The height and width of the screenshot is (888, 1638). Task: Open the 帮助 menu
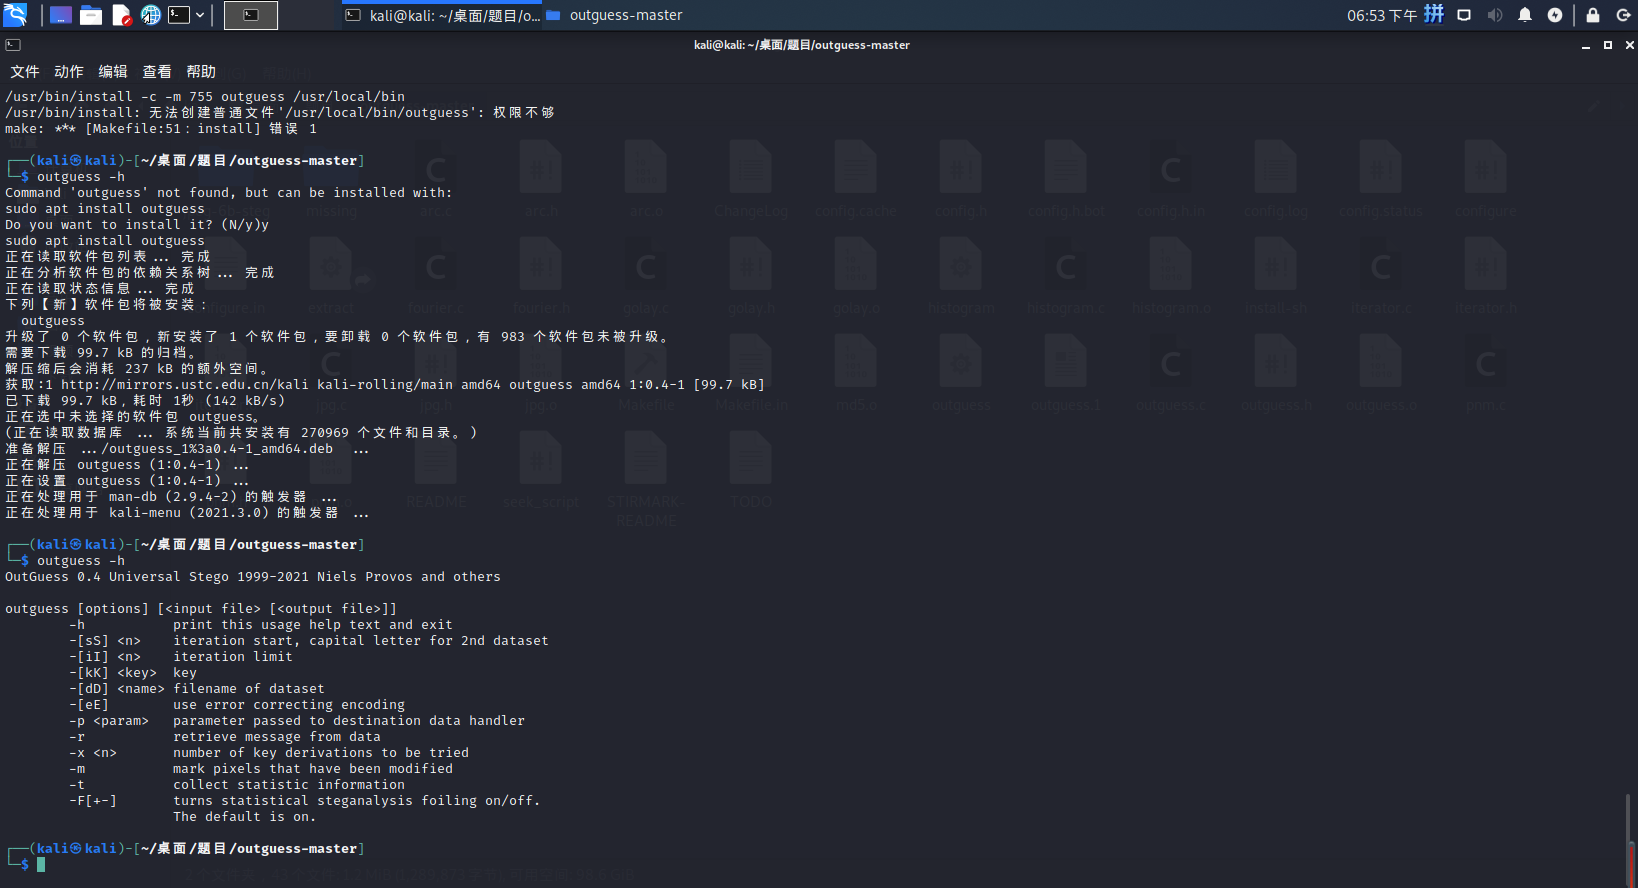coord(201,72)
